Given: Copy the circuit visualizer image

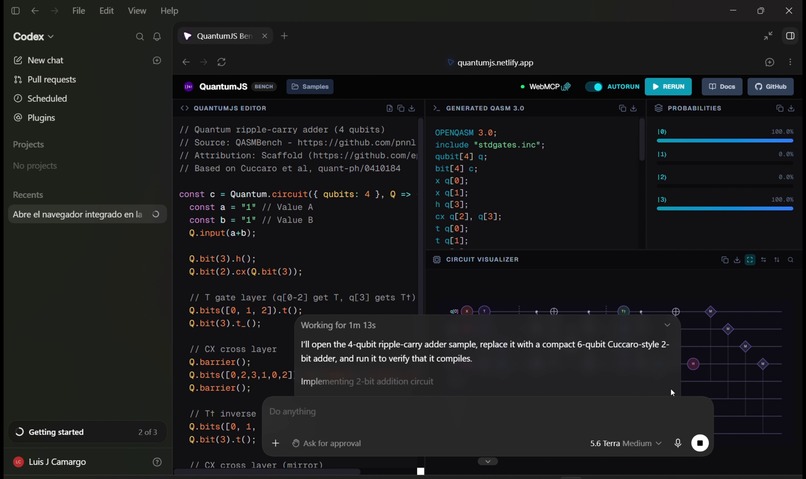Looking at the screenshot, I should coord(725,260).
